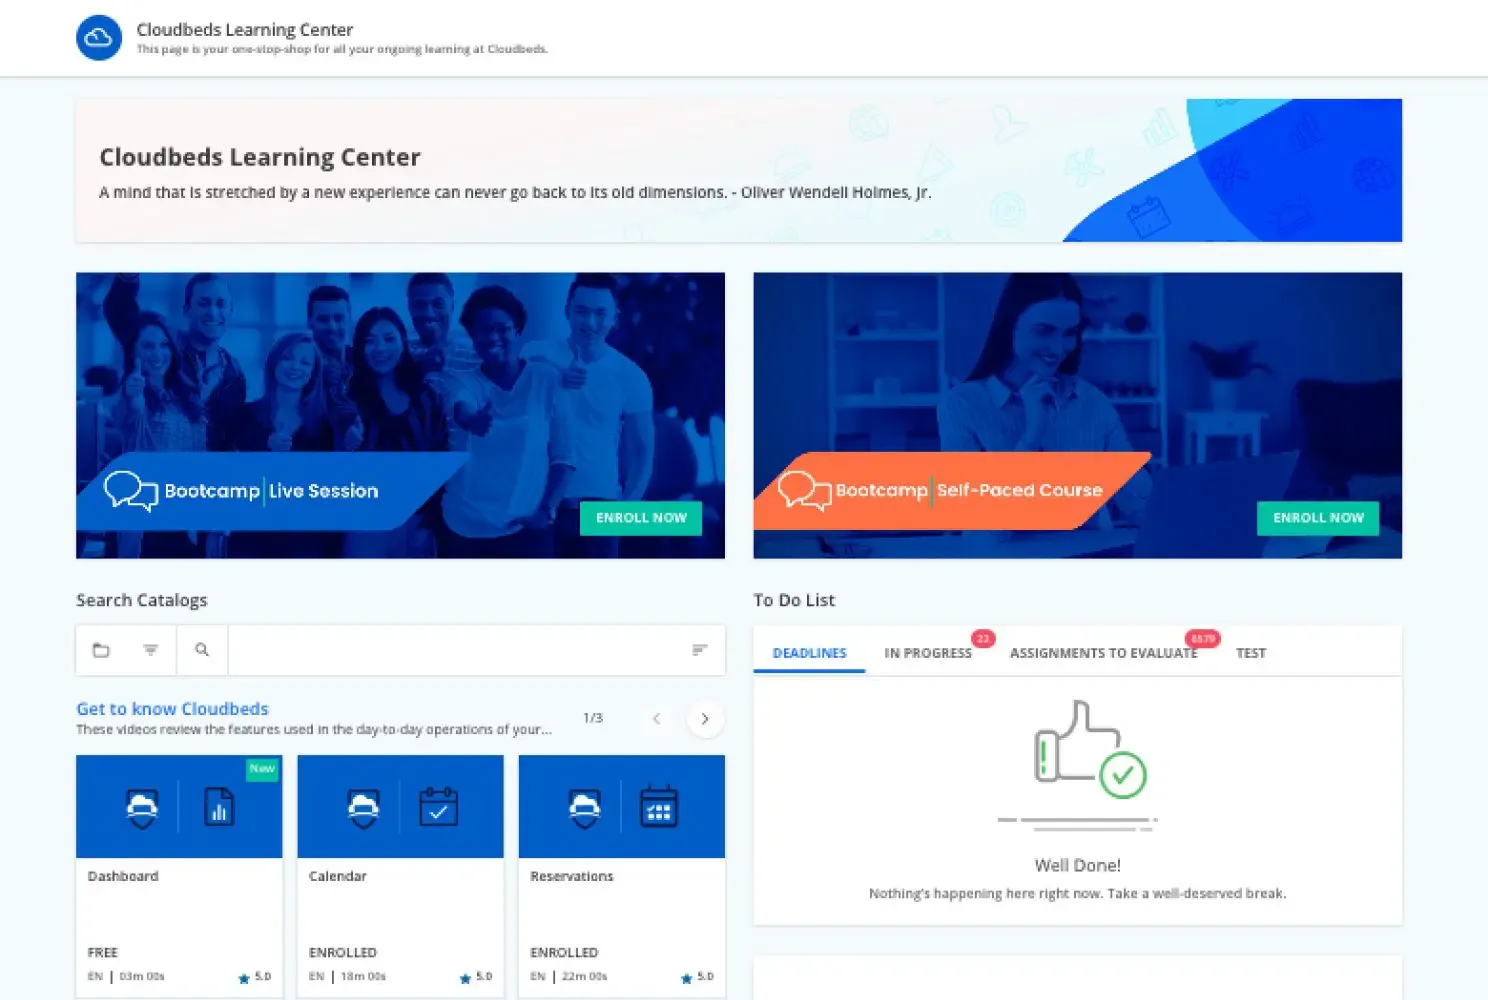Click the magnifying glass search icon
The image size is (1488, 1000).
[202, 650]
